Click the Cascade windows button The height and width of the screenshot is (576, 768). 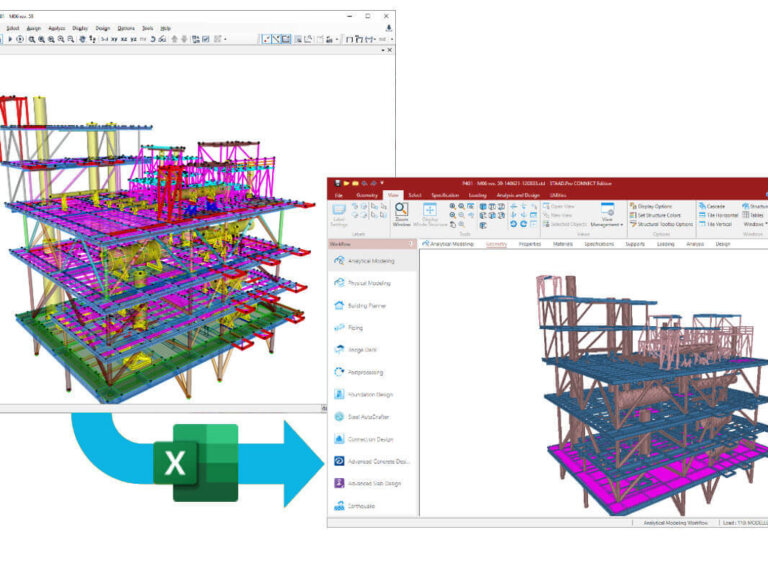tap(712, 206)
